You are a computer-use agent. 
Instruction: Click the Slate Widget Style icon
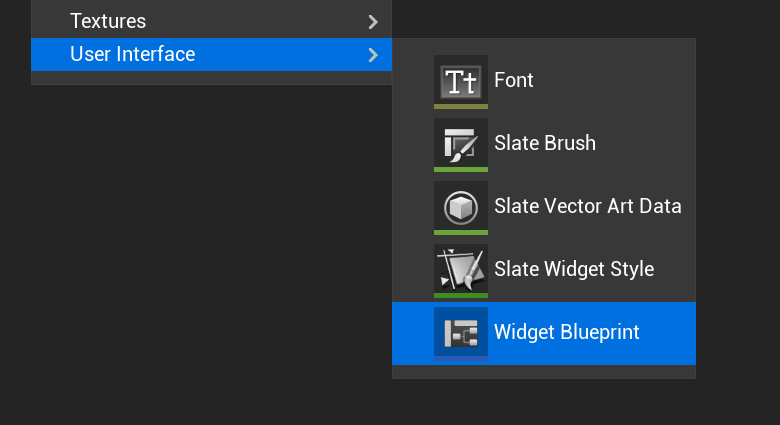tap(461, 268)
